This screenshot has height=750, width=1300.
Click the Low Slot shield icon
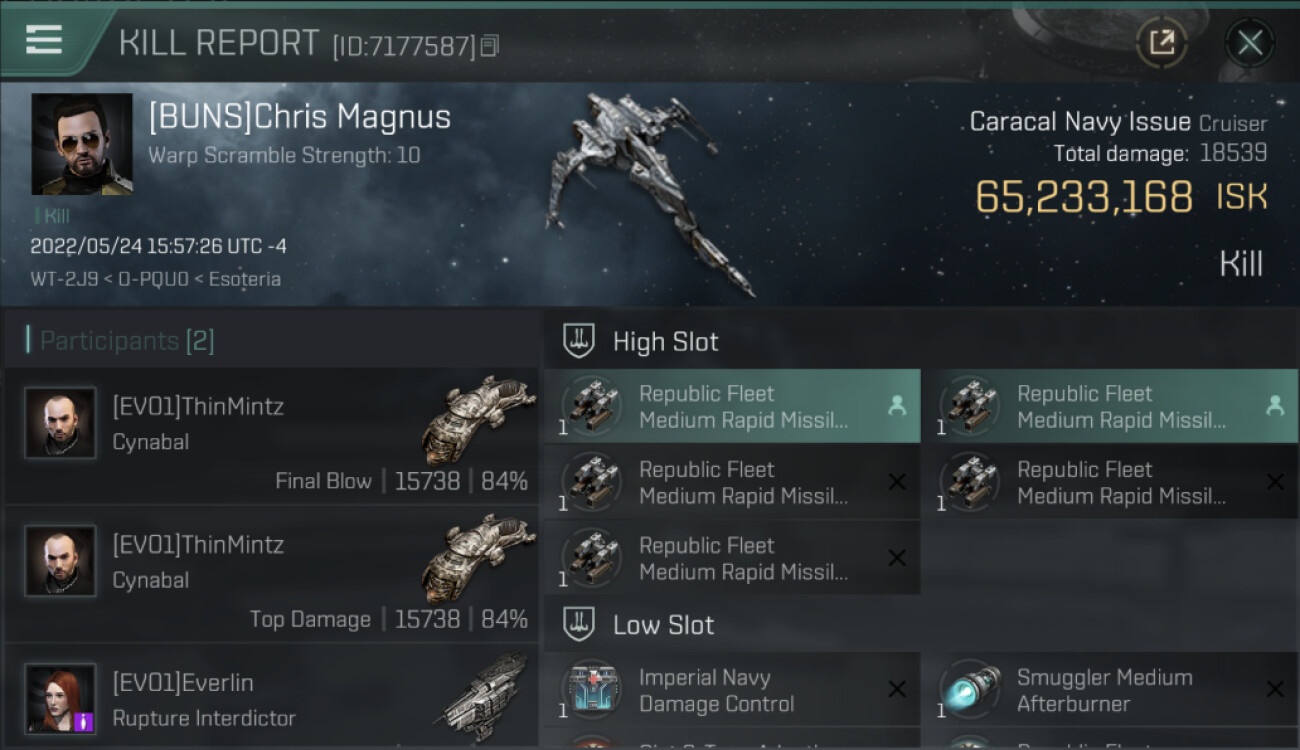tap(580, 625)
